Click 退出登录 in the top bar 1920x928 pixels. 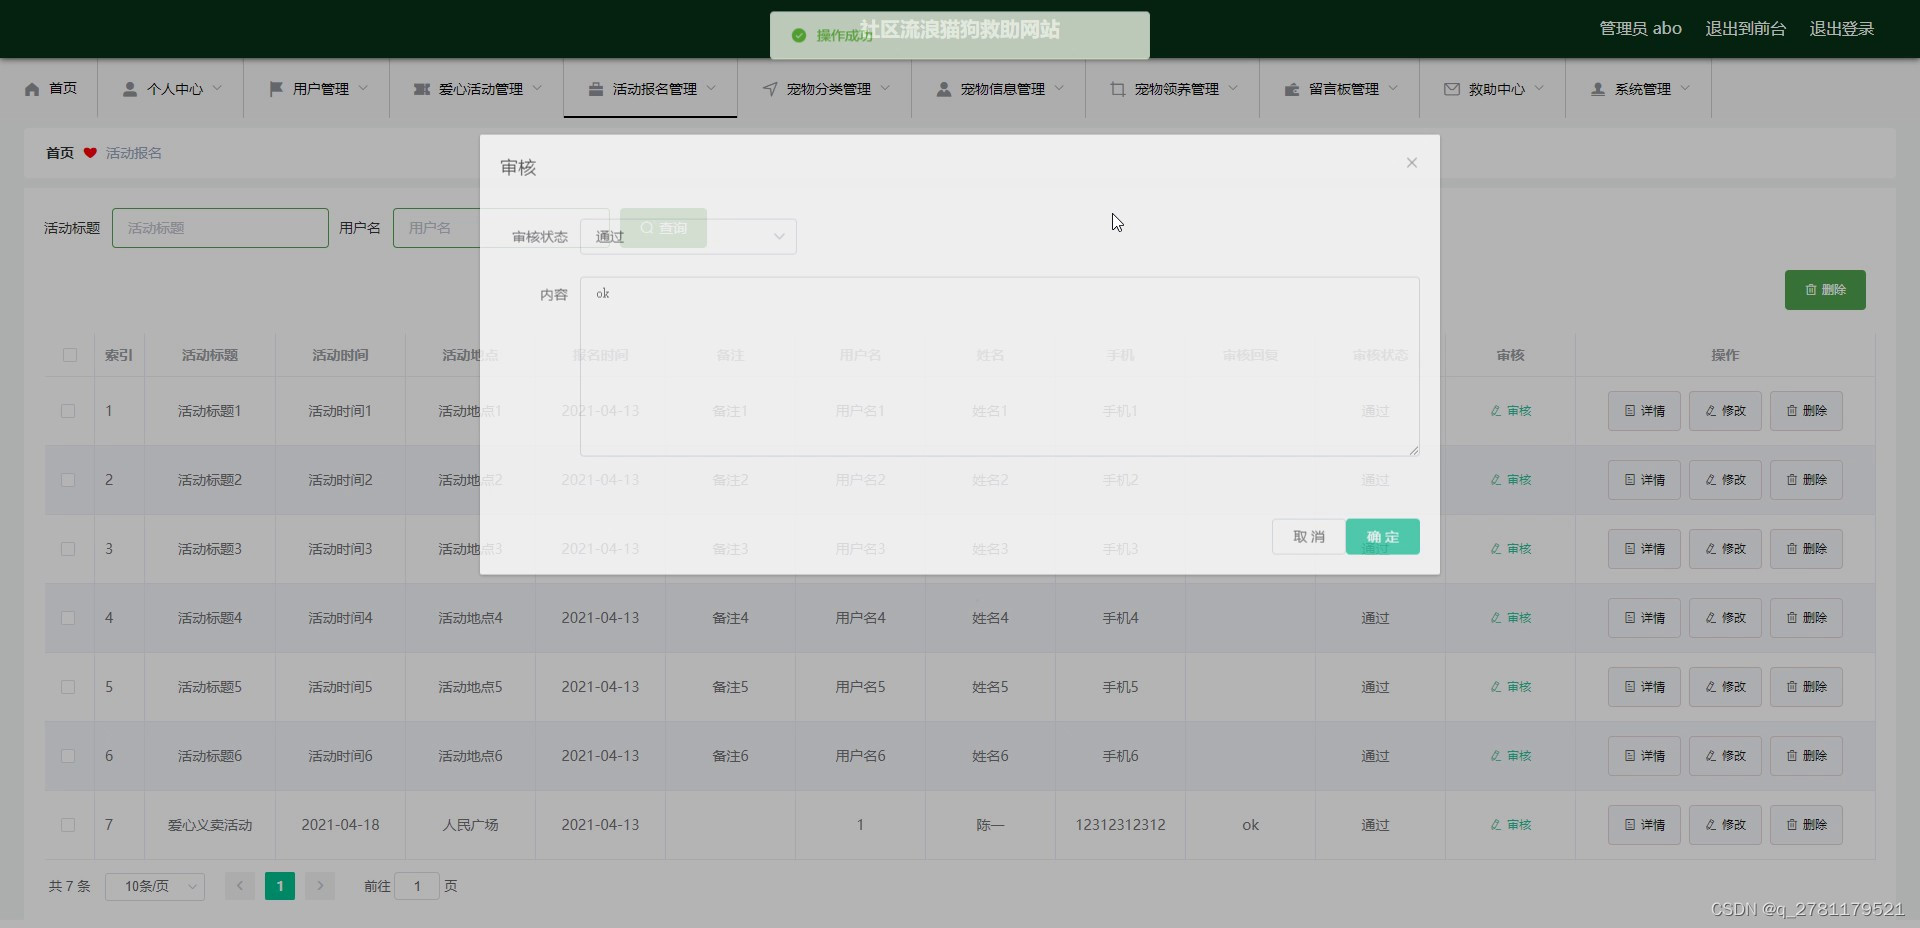tap(1842, 29)
